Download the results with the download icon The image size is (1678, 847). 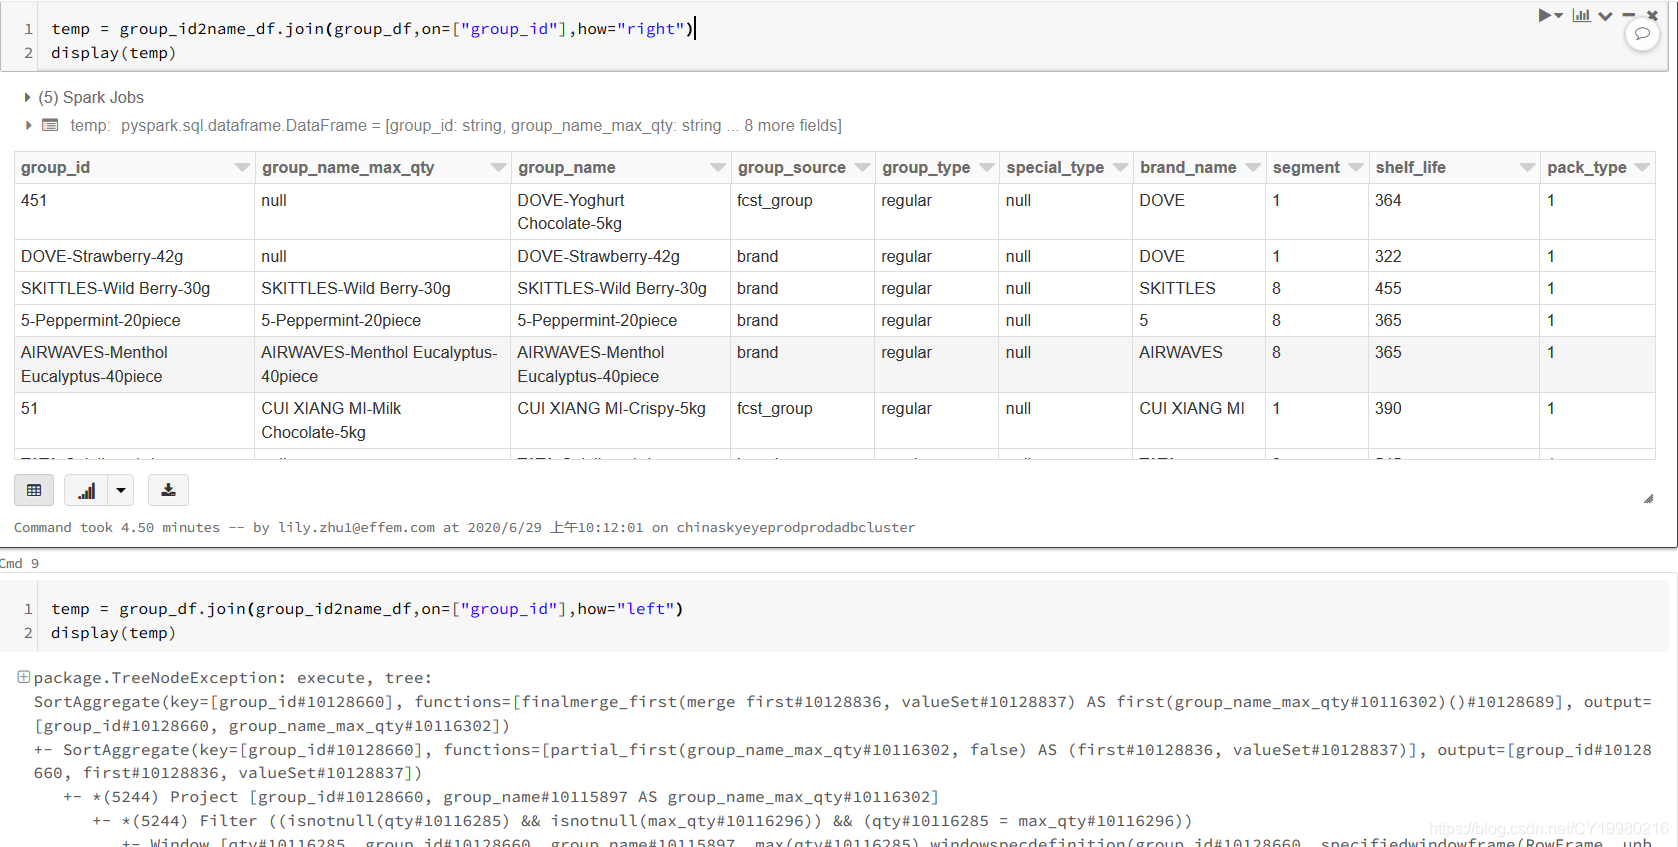pos(168,490)
